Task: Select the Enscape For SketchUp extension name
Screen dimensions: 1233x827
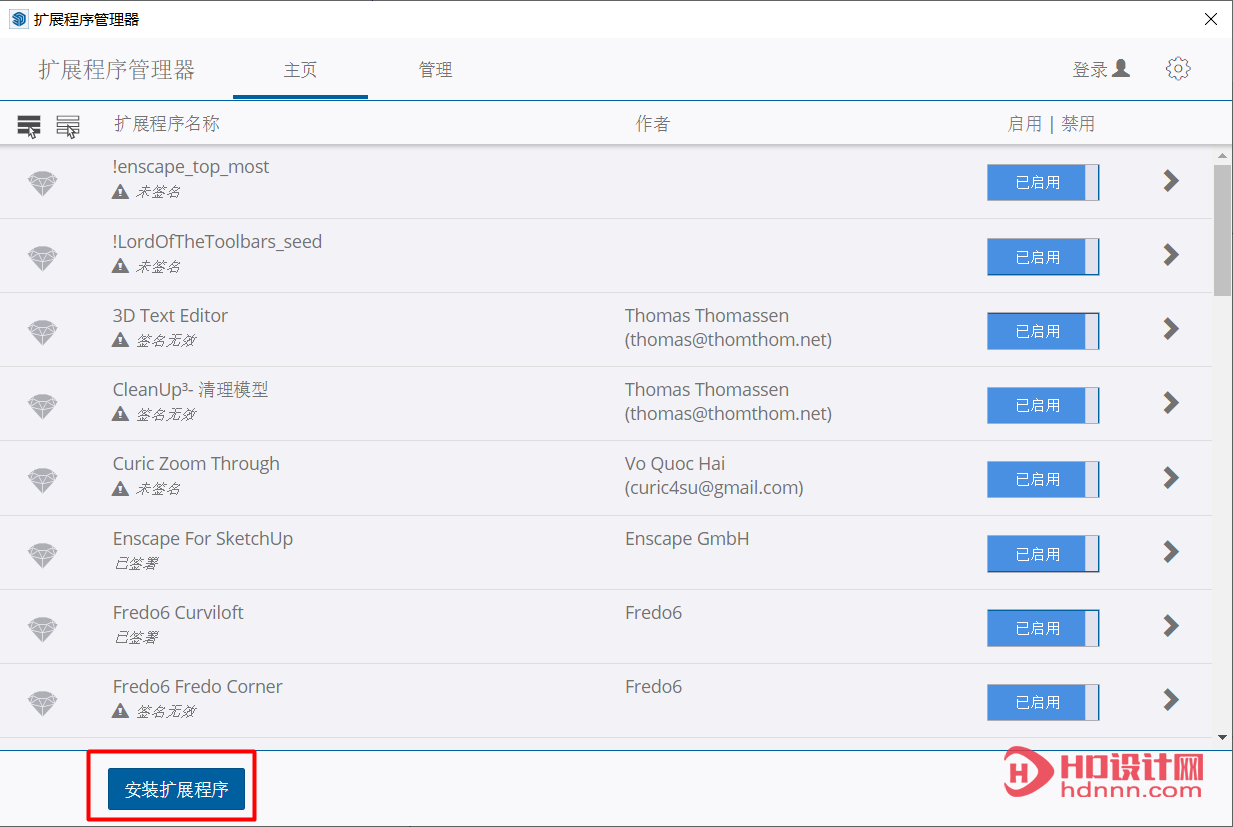Action: (x=203, y=539)
